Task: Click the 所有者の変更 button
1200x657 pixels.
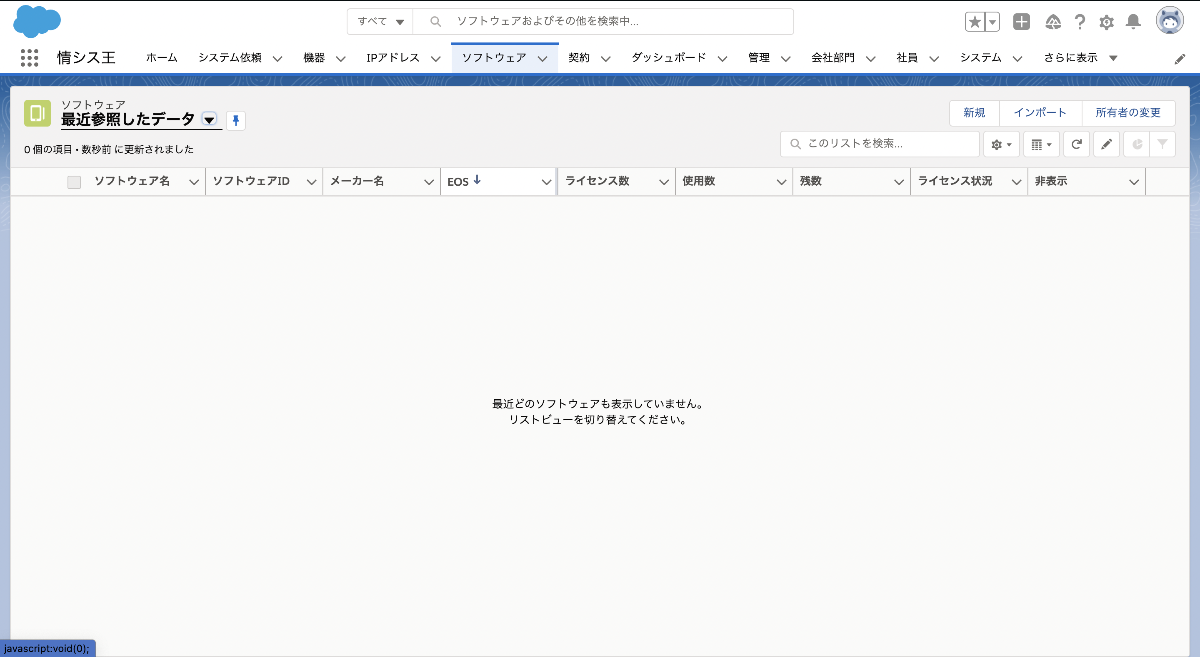Action: pyautogui.click(x=1128, y=113)
